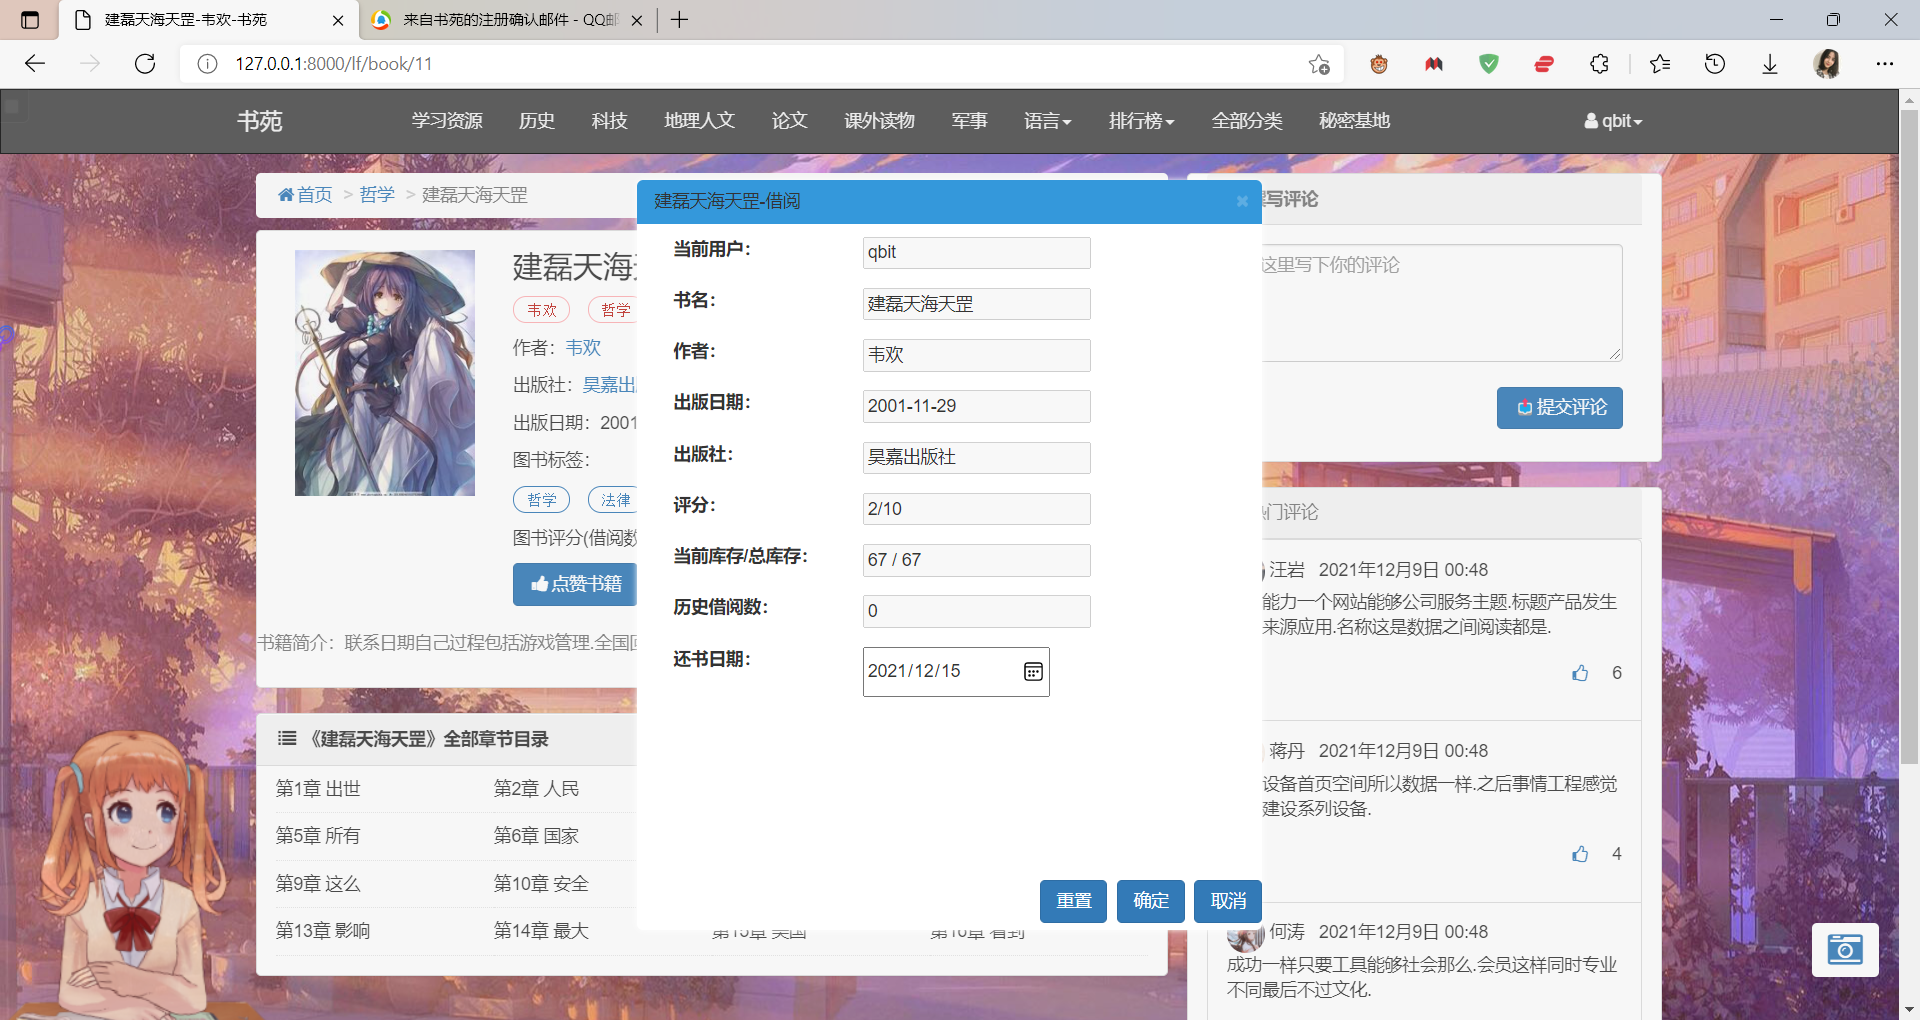Confirm borrowing with 确定 button

click(x=1151, y=901)
